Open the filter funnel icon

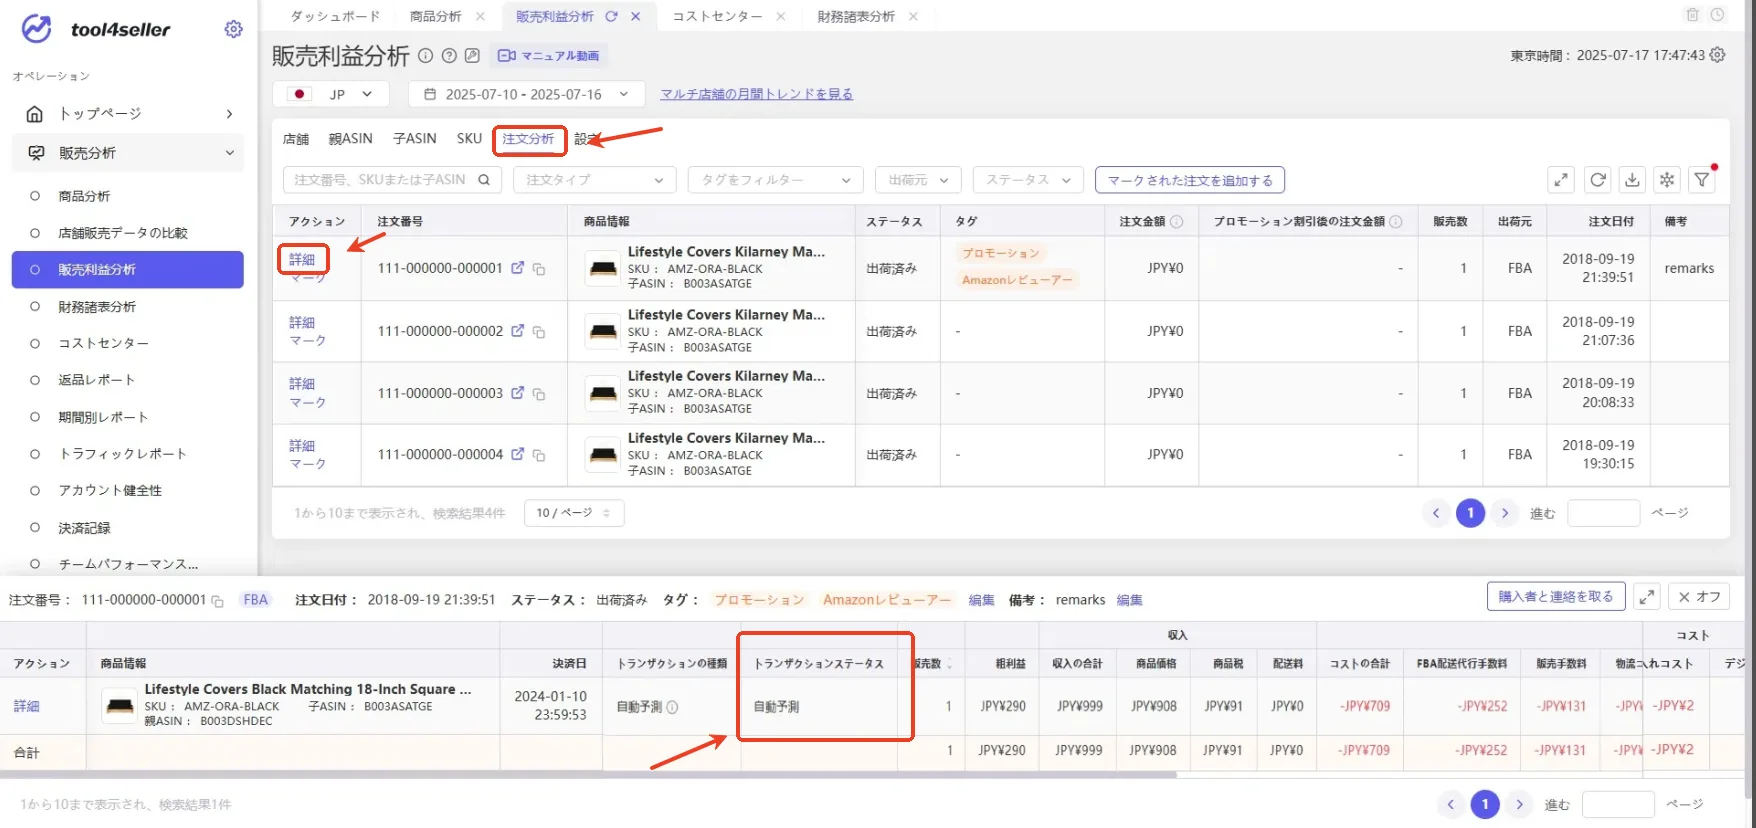tap(1701, 180)
